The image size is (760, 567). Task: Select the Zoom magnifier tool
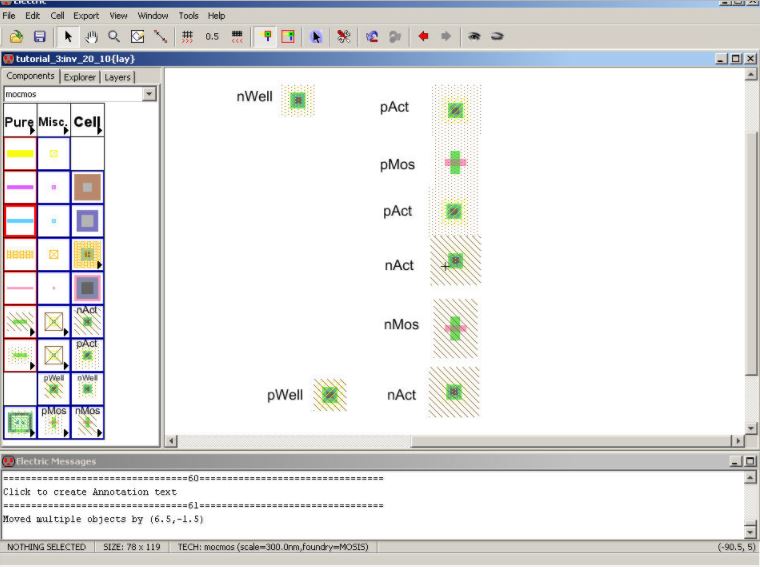pos(114,36)
